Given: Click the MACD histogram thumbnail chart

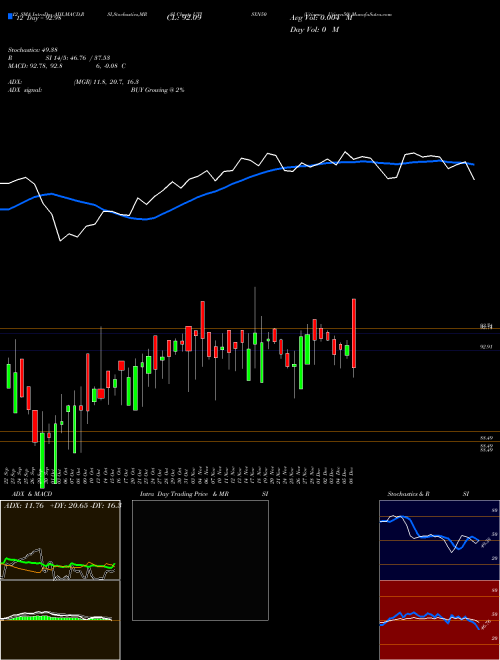Looking at the screenshot, I should pyautogui.click(x=60, y=620).
